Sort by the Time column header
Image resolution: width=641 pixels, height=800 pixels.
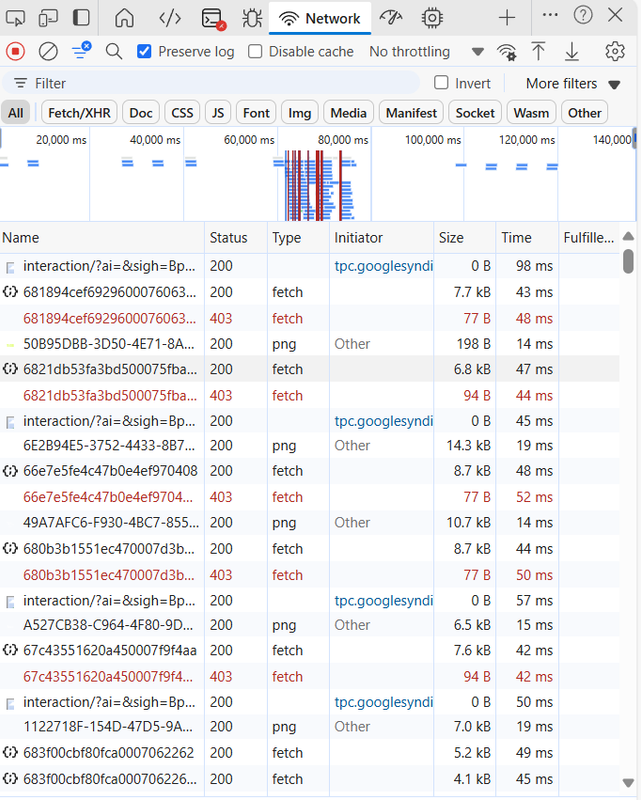pos(527,238)
